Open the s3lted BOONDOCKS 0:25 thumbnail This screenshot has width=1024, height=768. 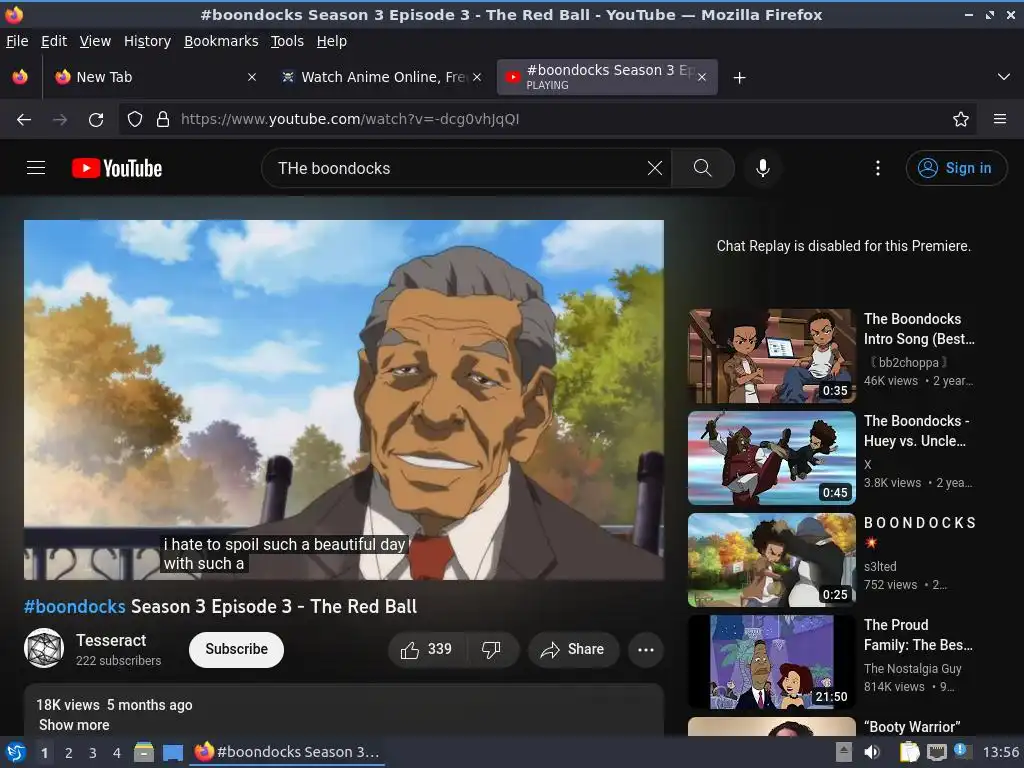[771, 560]
